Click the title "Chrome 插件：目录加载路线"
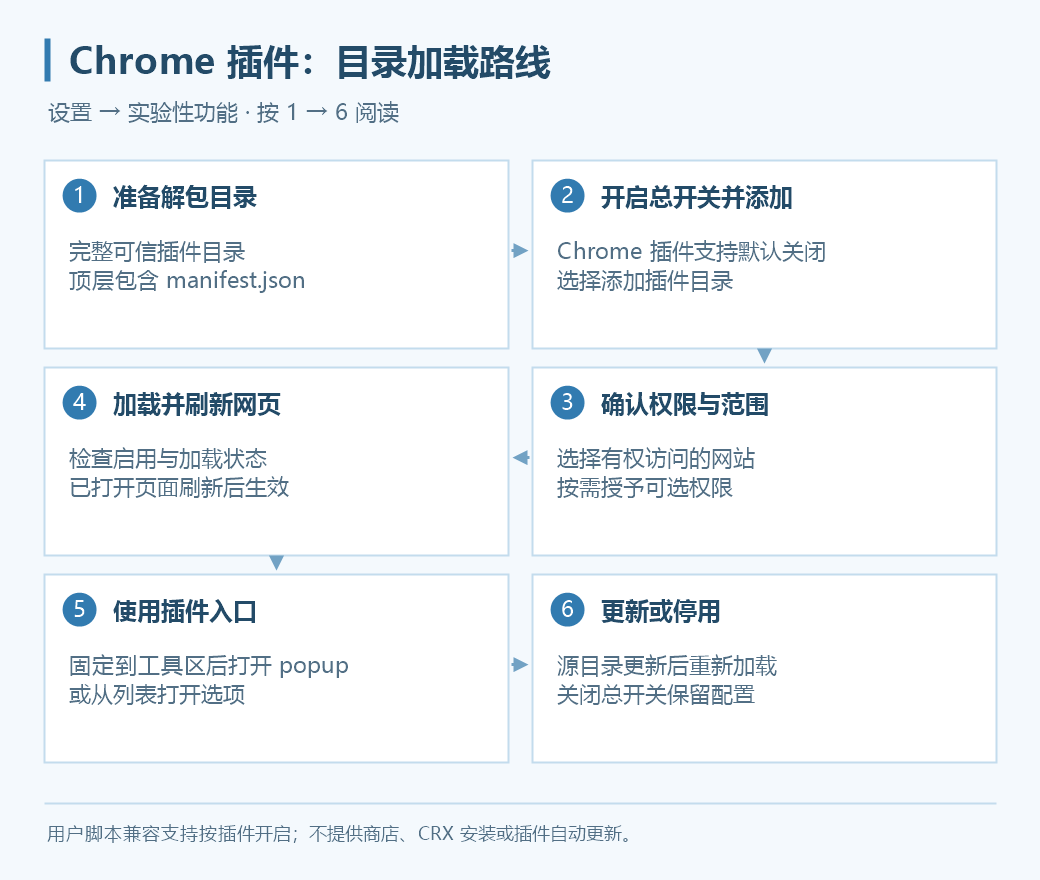The height and width of the screenshot is (880, 1040). click(310, 62)
